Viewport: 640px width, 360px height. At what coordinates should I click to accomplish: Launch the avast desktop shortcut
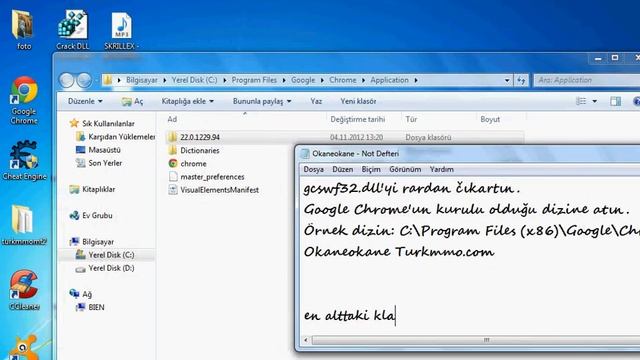coord(23,348)
